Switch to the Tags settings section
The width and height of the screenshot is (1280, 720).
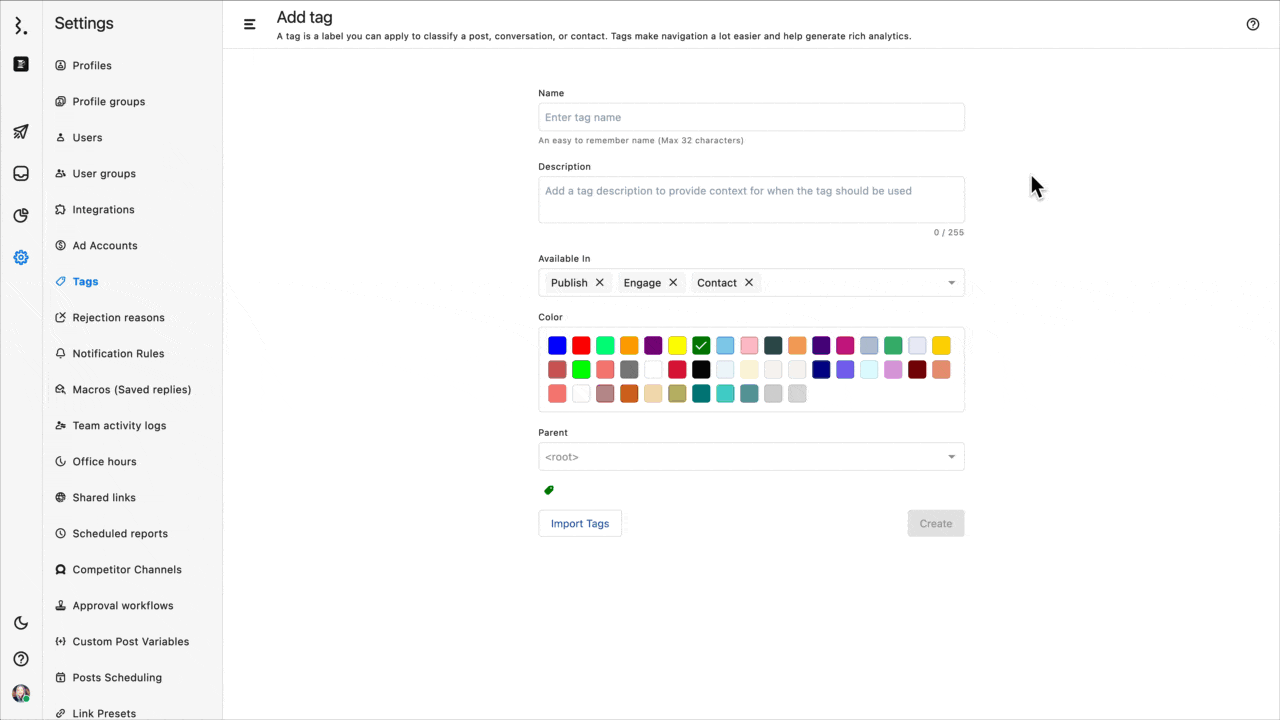(x=85, y=281)
